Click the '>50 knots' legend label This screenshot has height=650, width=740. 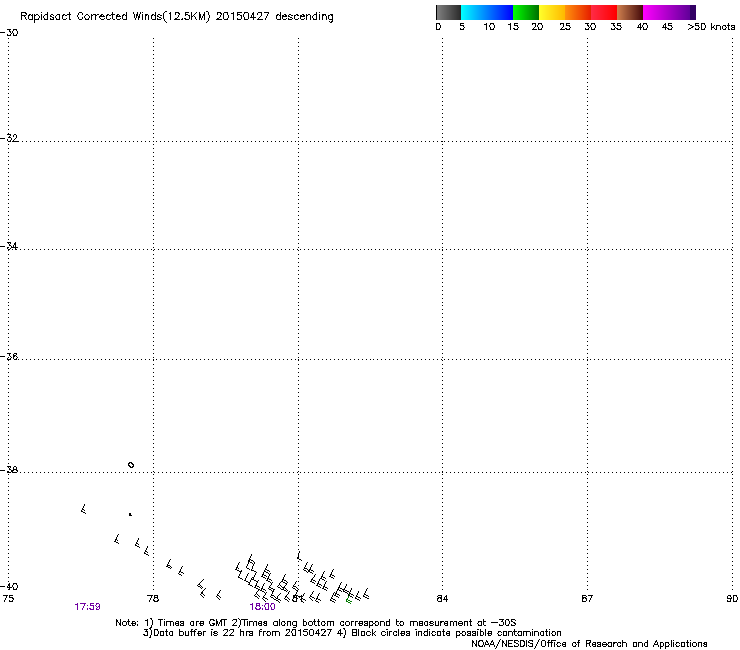coord(711,27)
